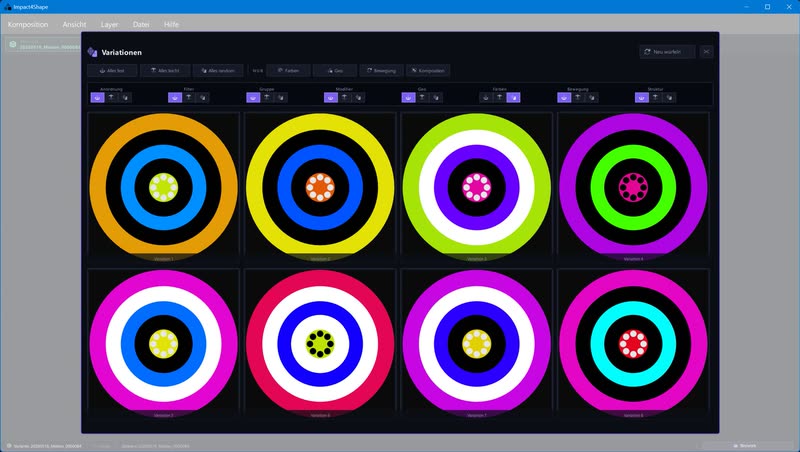The height and width of the screenshot is (452, 800).
Task: Set Gruppe to random dice mode
Action: click(281, 97)
